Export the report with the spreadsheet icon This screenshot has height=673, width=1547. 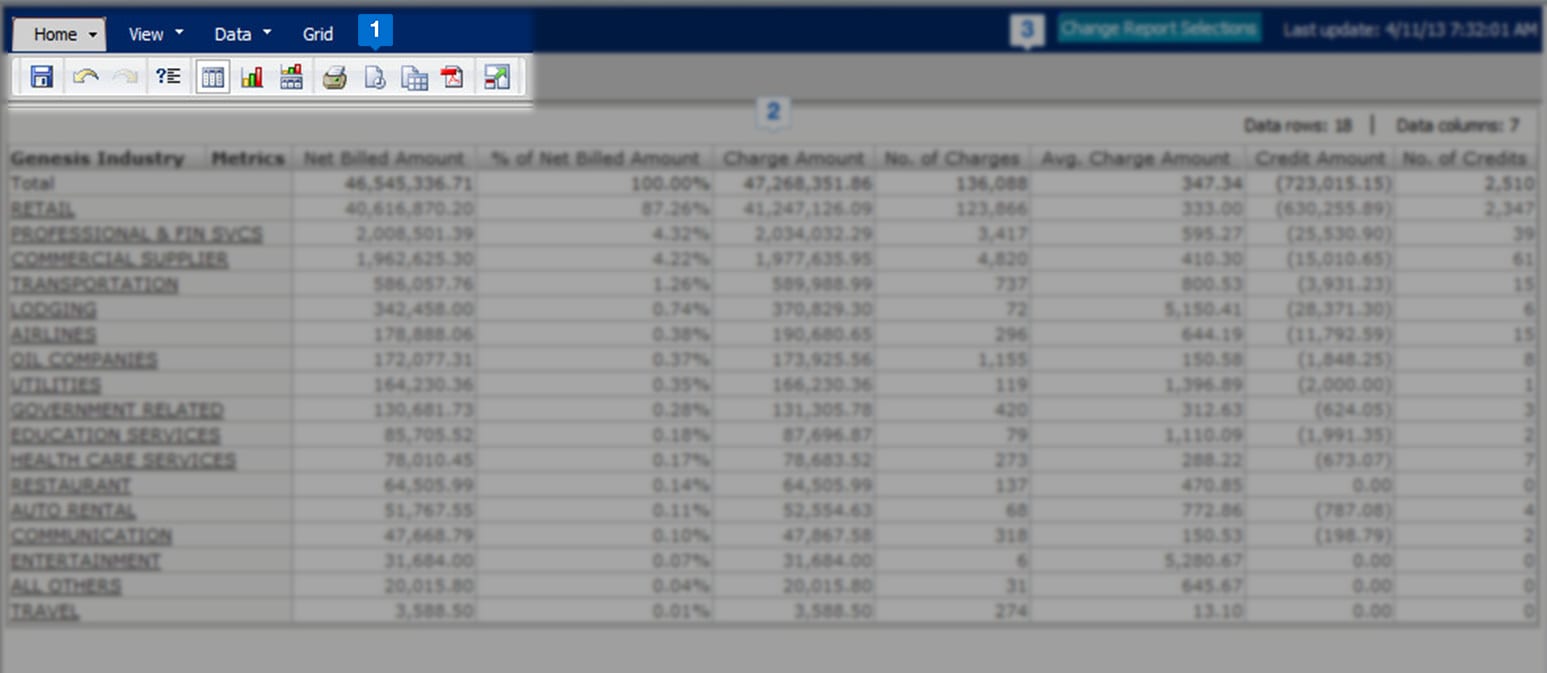(414, 77)
